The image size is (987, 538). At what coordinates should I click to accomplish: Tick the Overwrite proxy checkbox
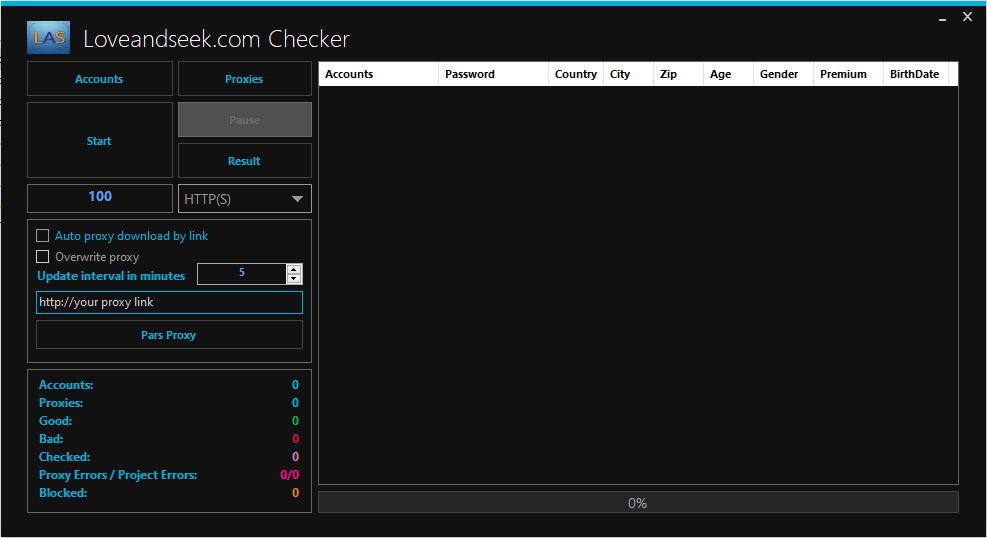pos(43,257)
